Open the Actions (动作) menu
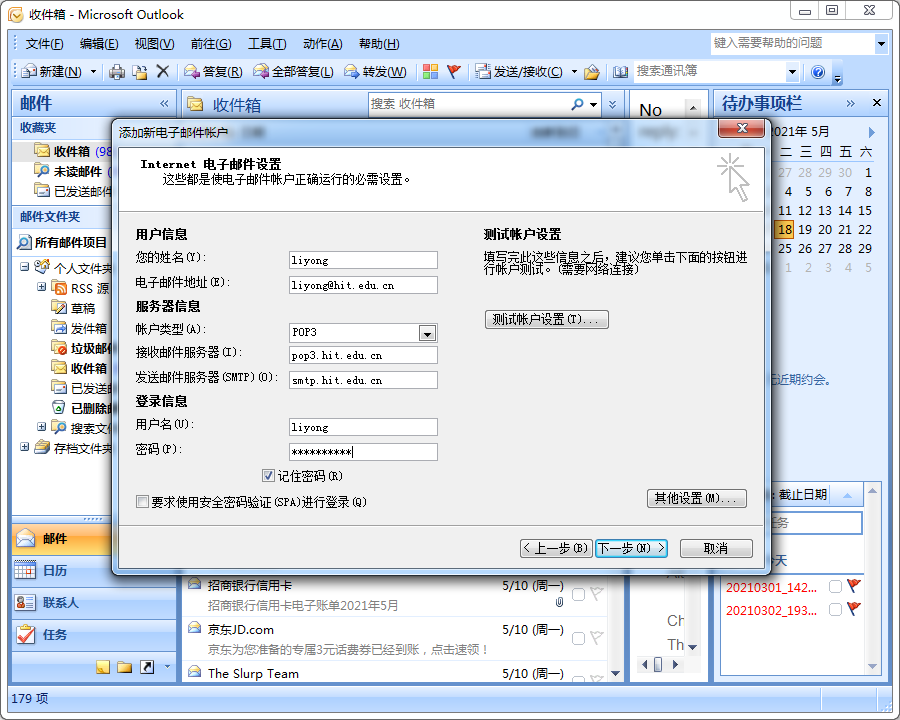The image size is (900, 720). pos(323,44)
